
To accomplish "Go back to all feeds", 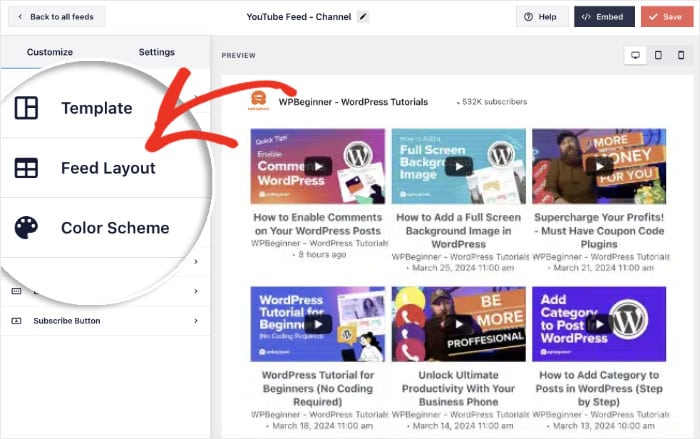I will point(57,17).
